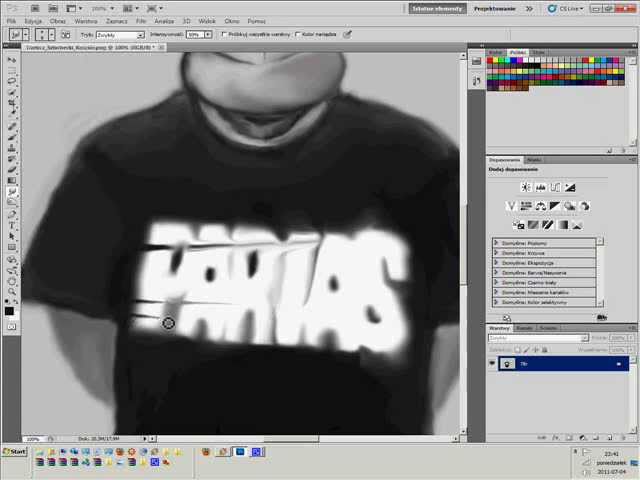The image size is (640, 480).
Task: Switch to Istotne elementy workspace
Action: 437,9
